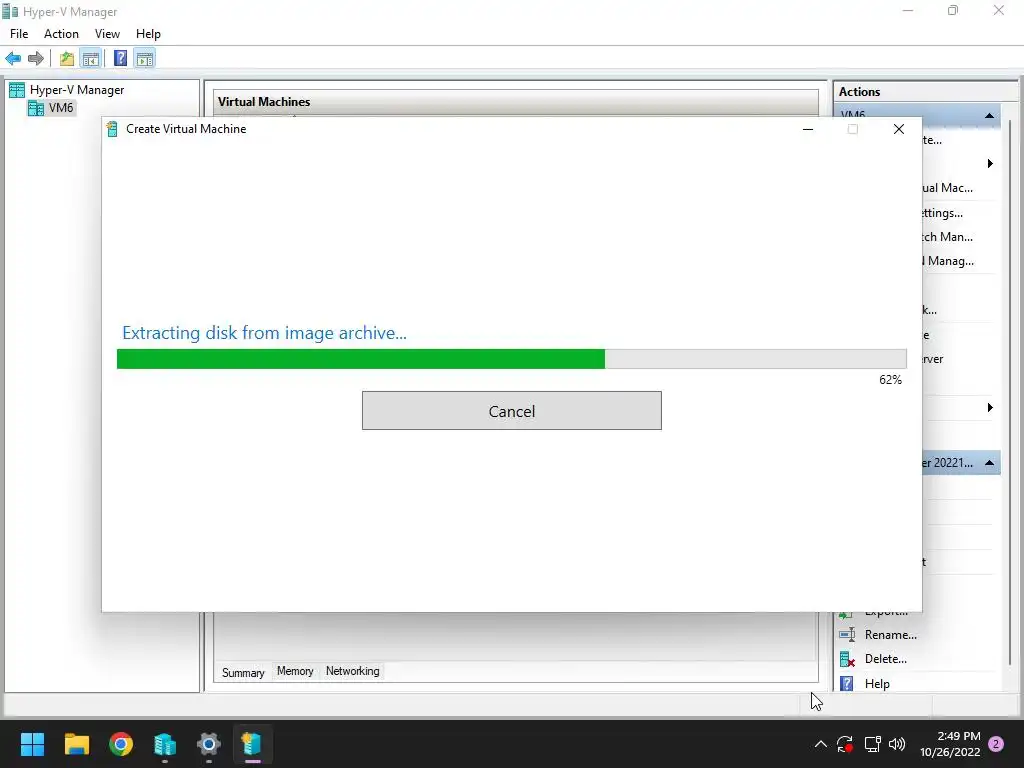Click the Create Virtual Machine dialog title icon

click(112, 129)
